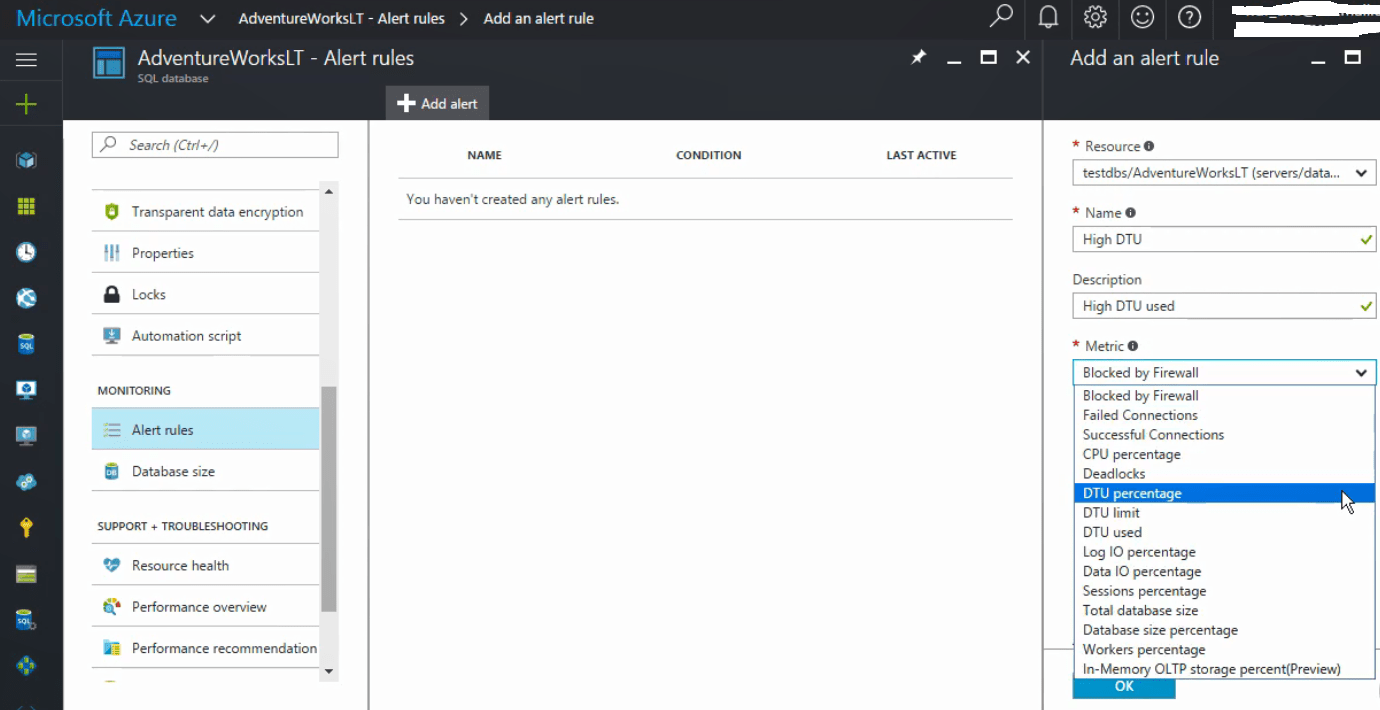Open the settings gear in top bar

[x=1095, y=17]
